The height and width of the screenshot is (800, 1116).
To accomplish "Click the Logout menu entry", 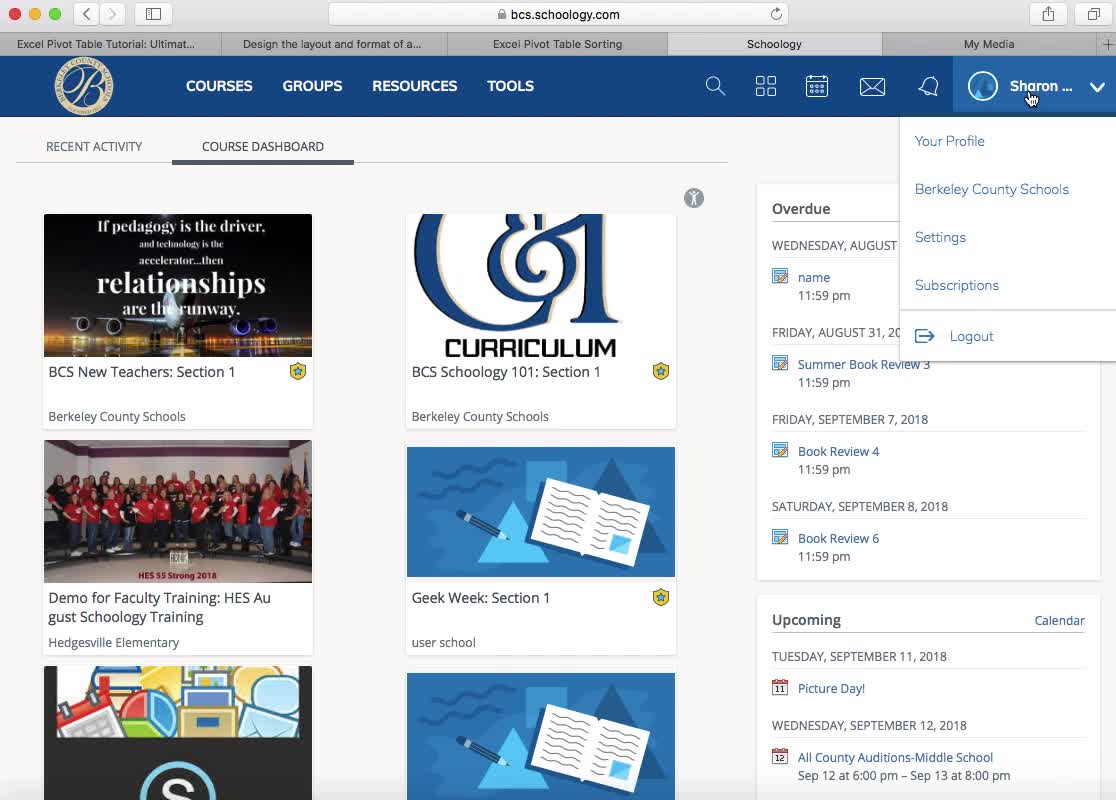I will click(x=971, y=336).
